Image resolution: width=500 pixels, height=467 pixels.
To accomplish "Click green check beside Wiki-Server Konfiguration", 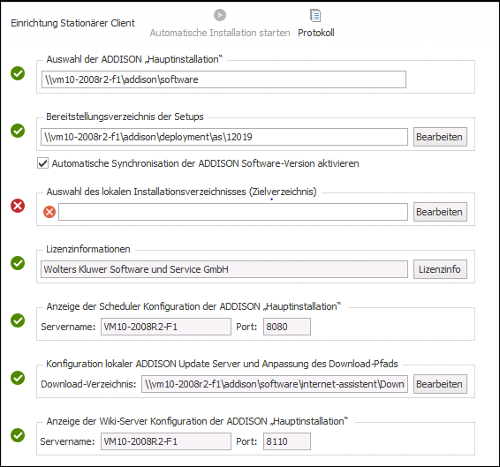I will [x=18, y=435].
